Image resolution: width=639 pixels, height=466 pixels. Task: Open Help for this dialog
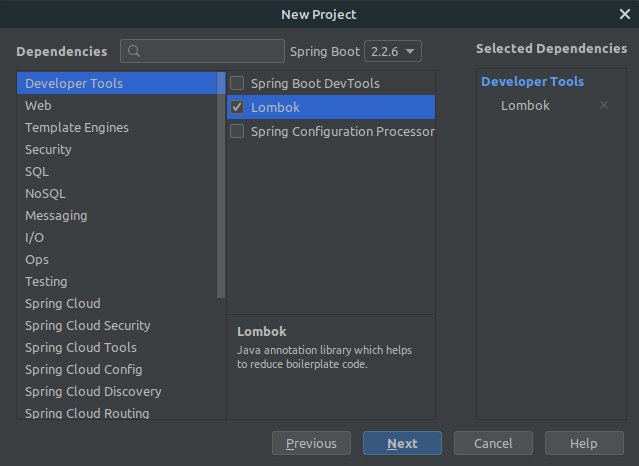point(583,443)
